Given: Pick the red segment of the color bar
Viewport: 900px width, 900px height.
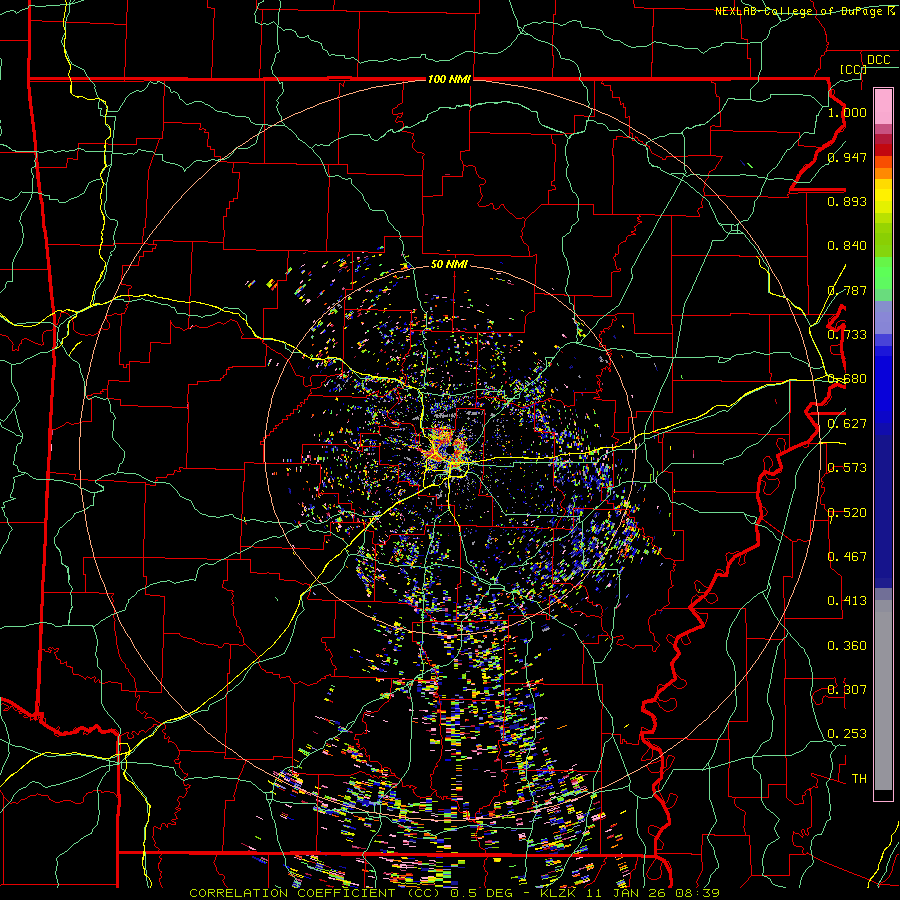Looking at the screenshot, I should tap(883, 149).
